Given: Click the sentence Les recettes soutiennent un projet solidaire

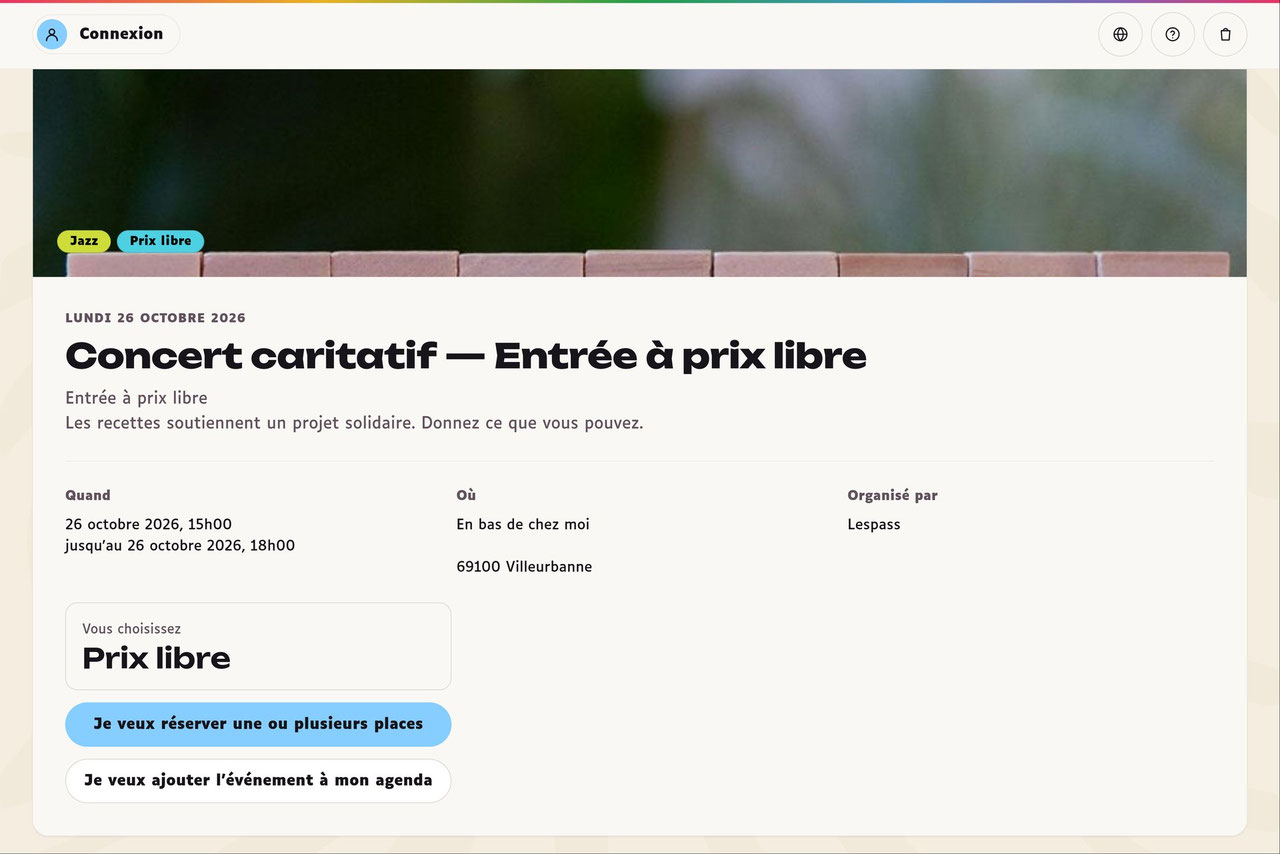Looking at the screenshot, I should (241, 423).
